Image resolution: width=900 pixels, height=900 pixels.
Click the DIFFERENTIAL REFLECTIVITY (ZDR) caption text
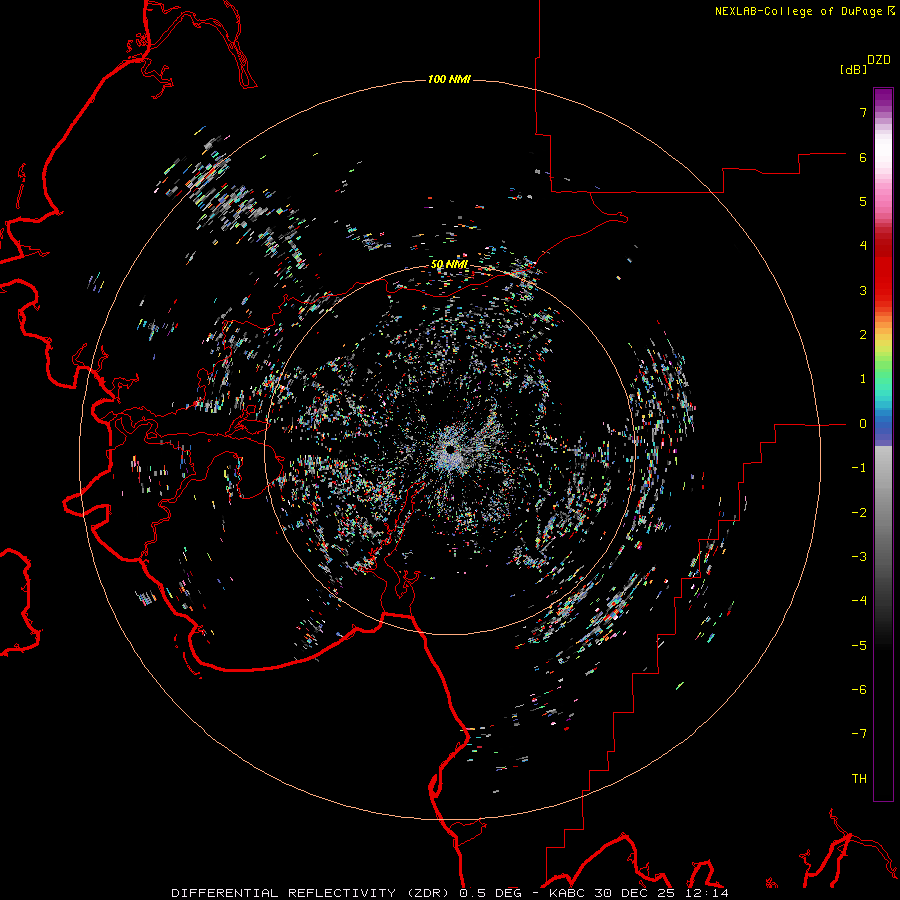(x=312, y=893)
